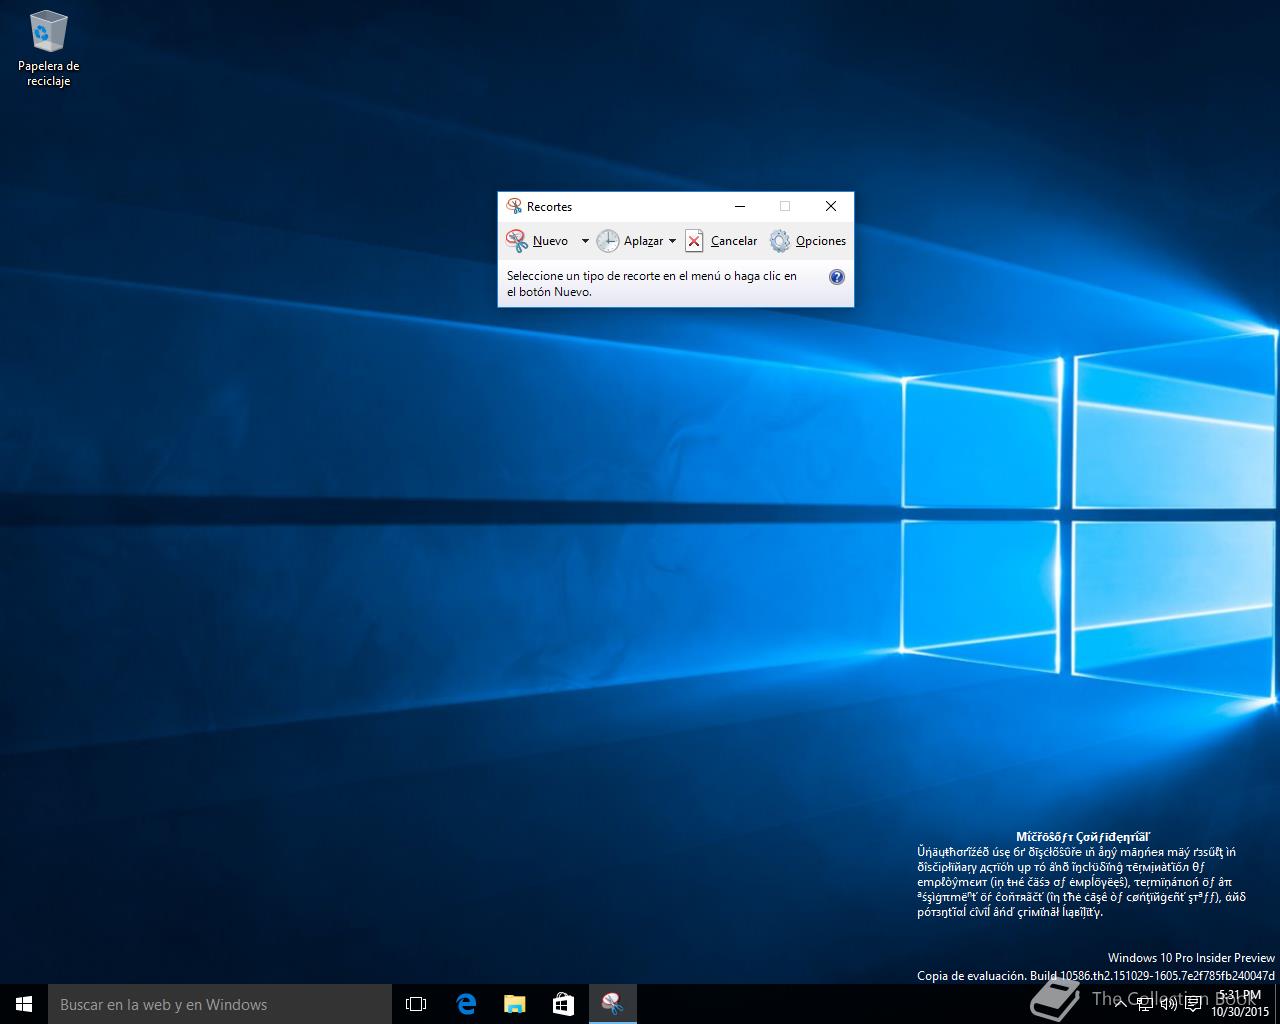Click the network tray icon
Screen dimensions: 1280x1024
click(1145, 1004)
